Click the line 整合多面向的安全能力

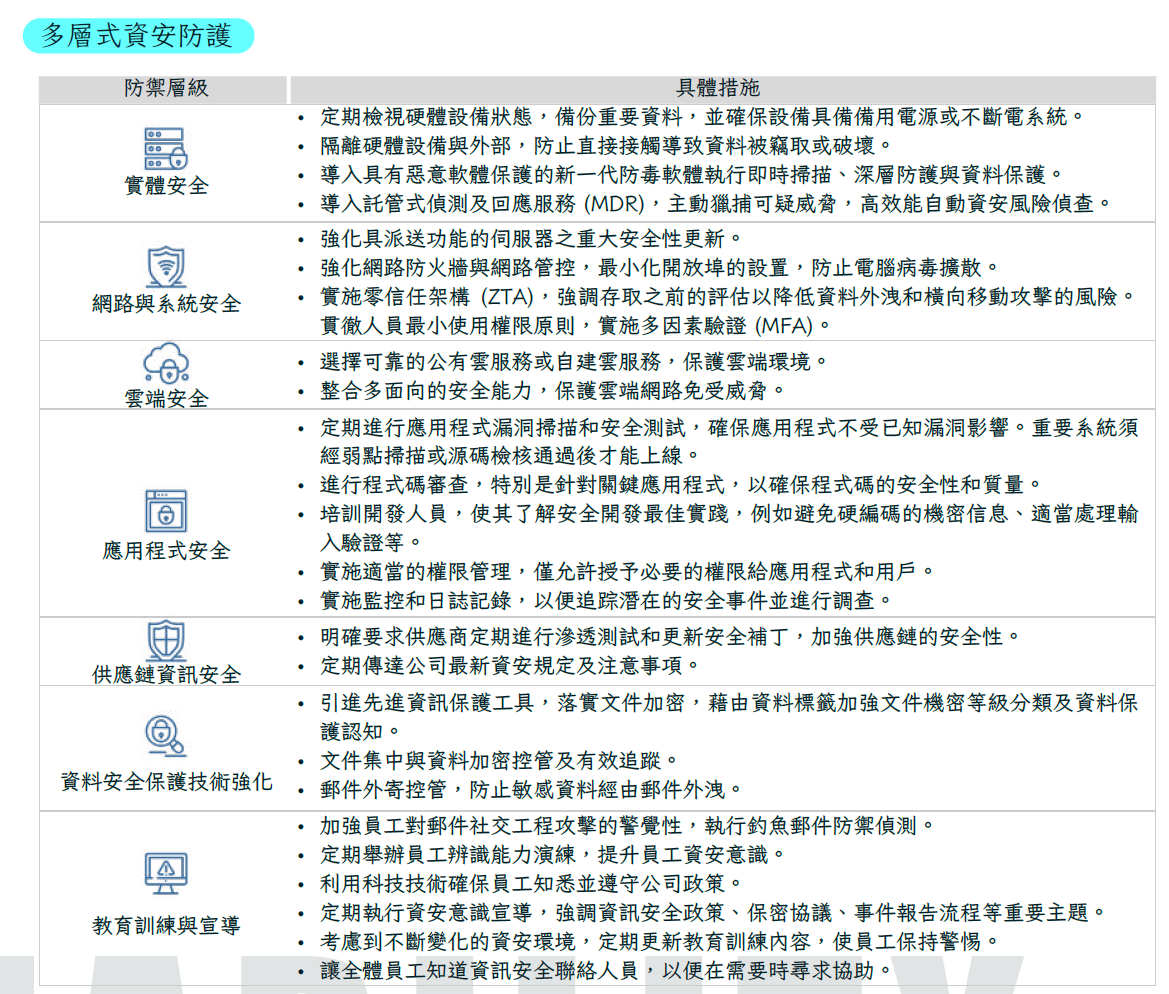(x=553, y=391)
